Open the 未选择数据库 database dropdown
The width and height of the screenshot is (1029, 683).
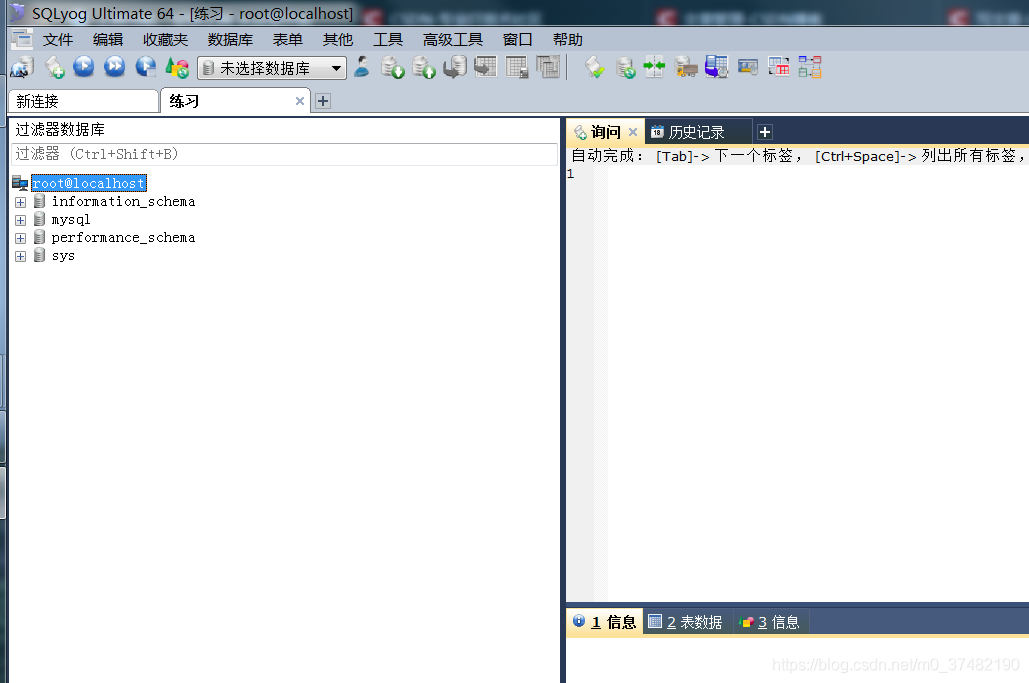272,68
